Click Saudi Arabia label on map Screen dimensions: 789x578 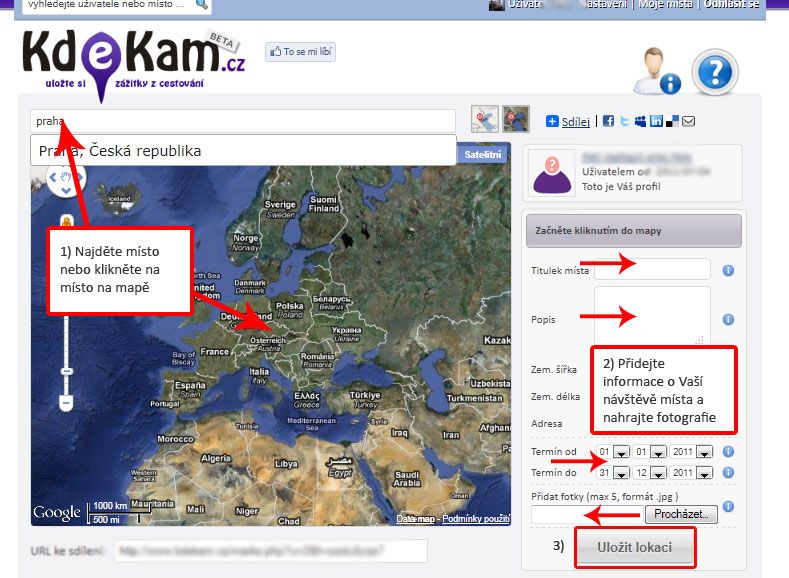(x=407, y=479)
